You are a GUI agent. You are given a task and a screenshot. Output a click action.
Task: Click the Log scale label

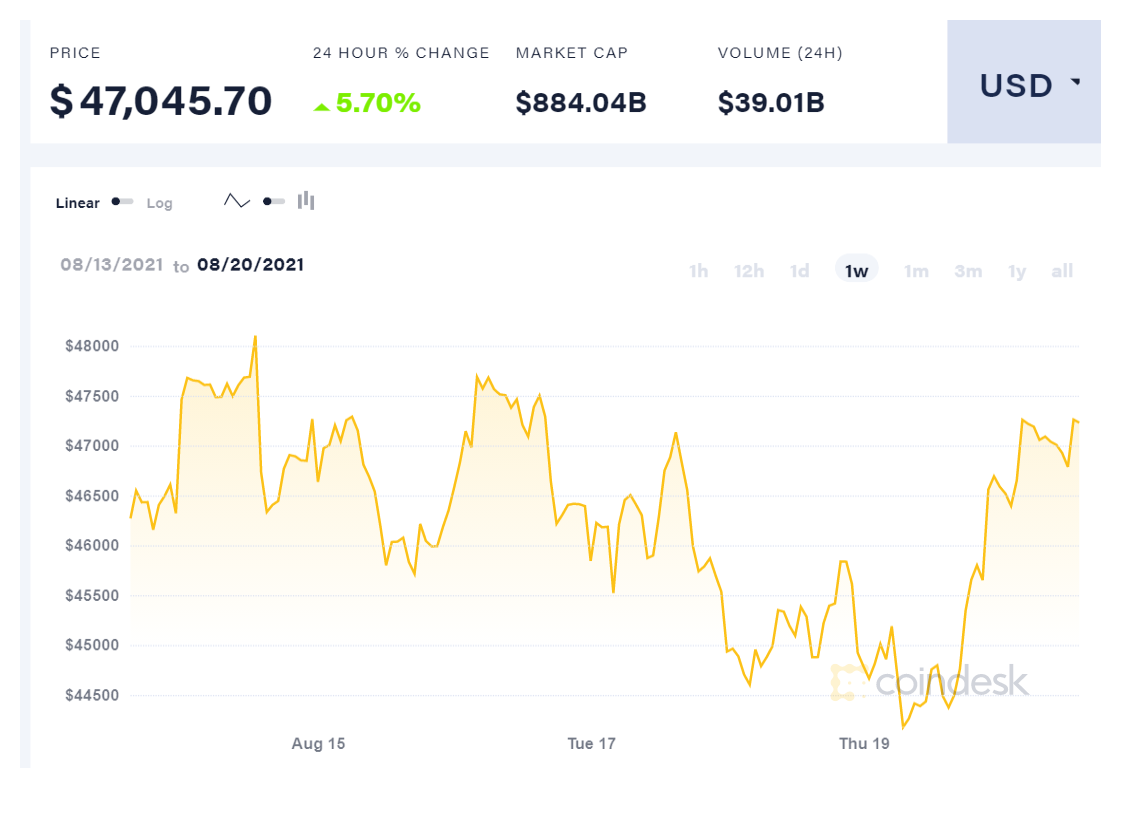coord(160,203)
